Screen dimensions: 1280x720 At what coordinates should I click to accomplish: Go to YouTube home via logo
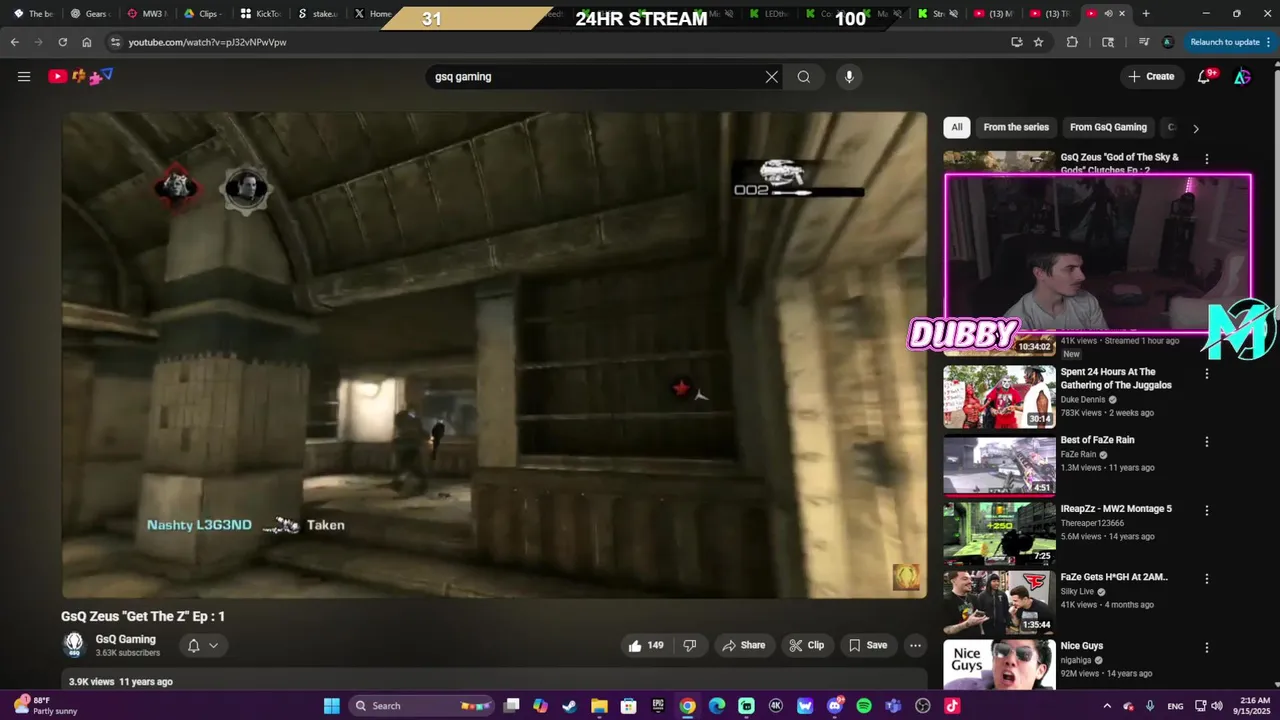coord(81,76)
